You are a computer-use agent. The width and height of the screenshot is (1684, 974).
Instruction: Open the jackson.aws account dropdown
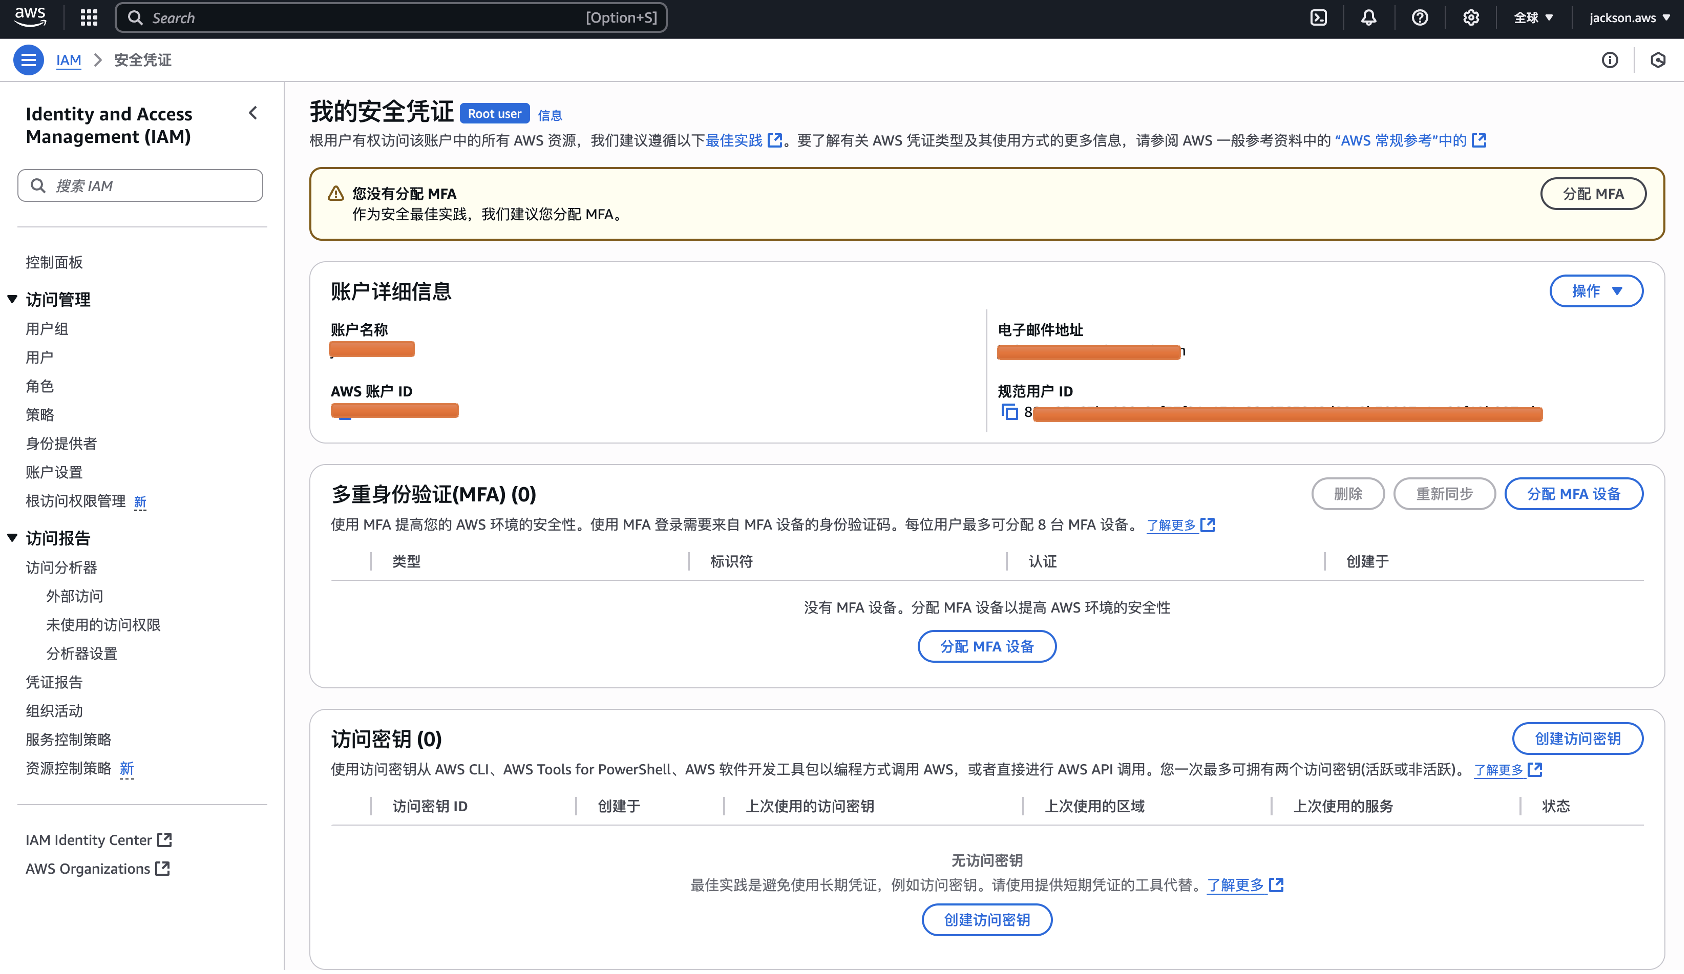point(1630,17)
